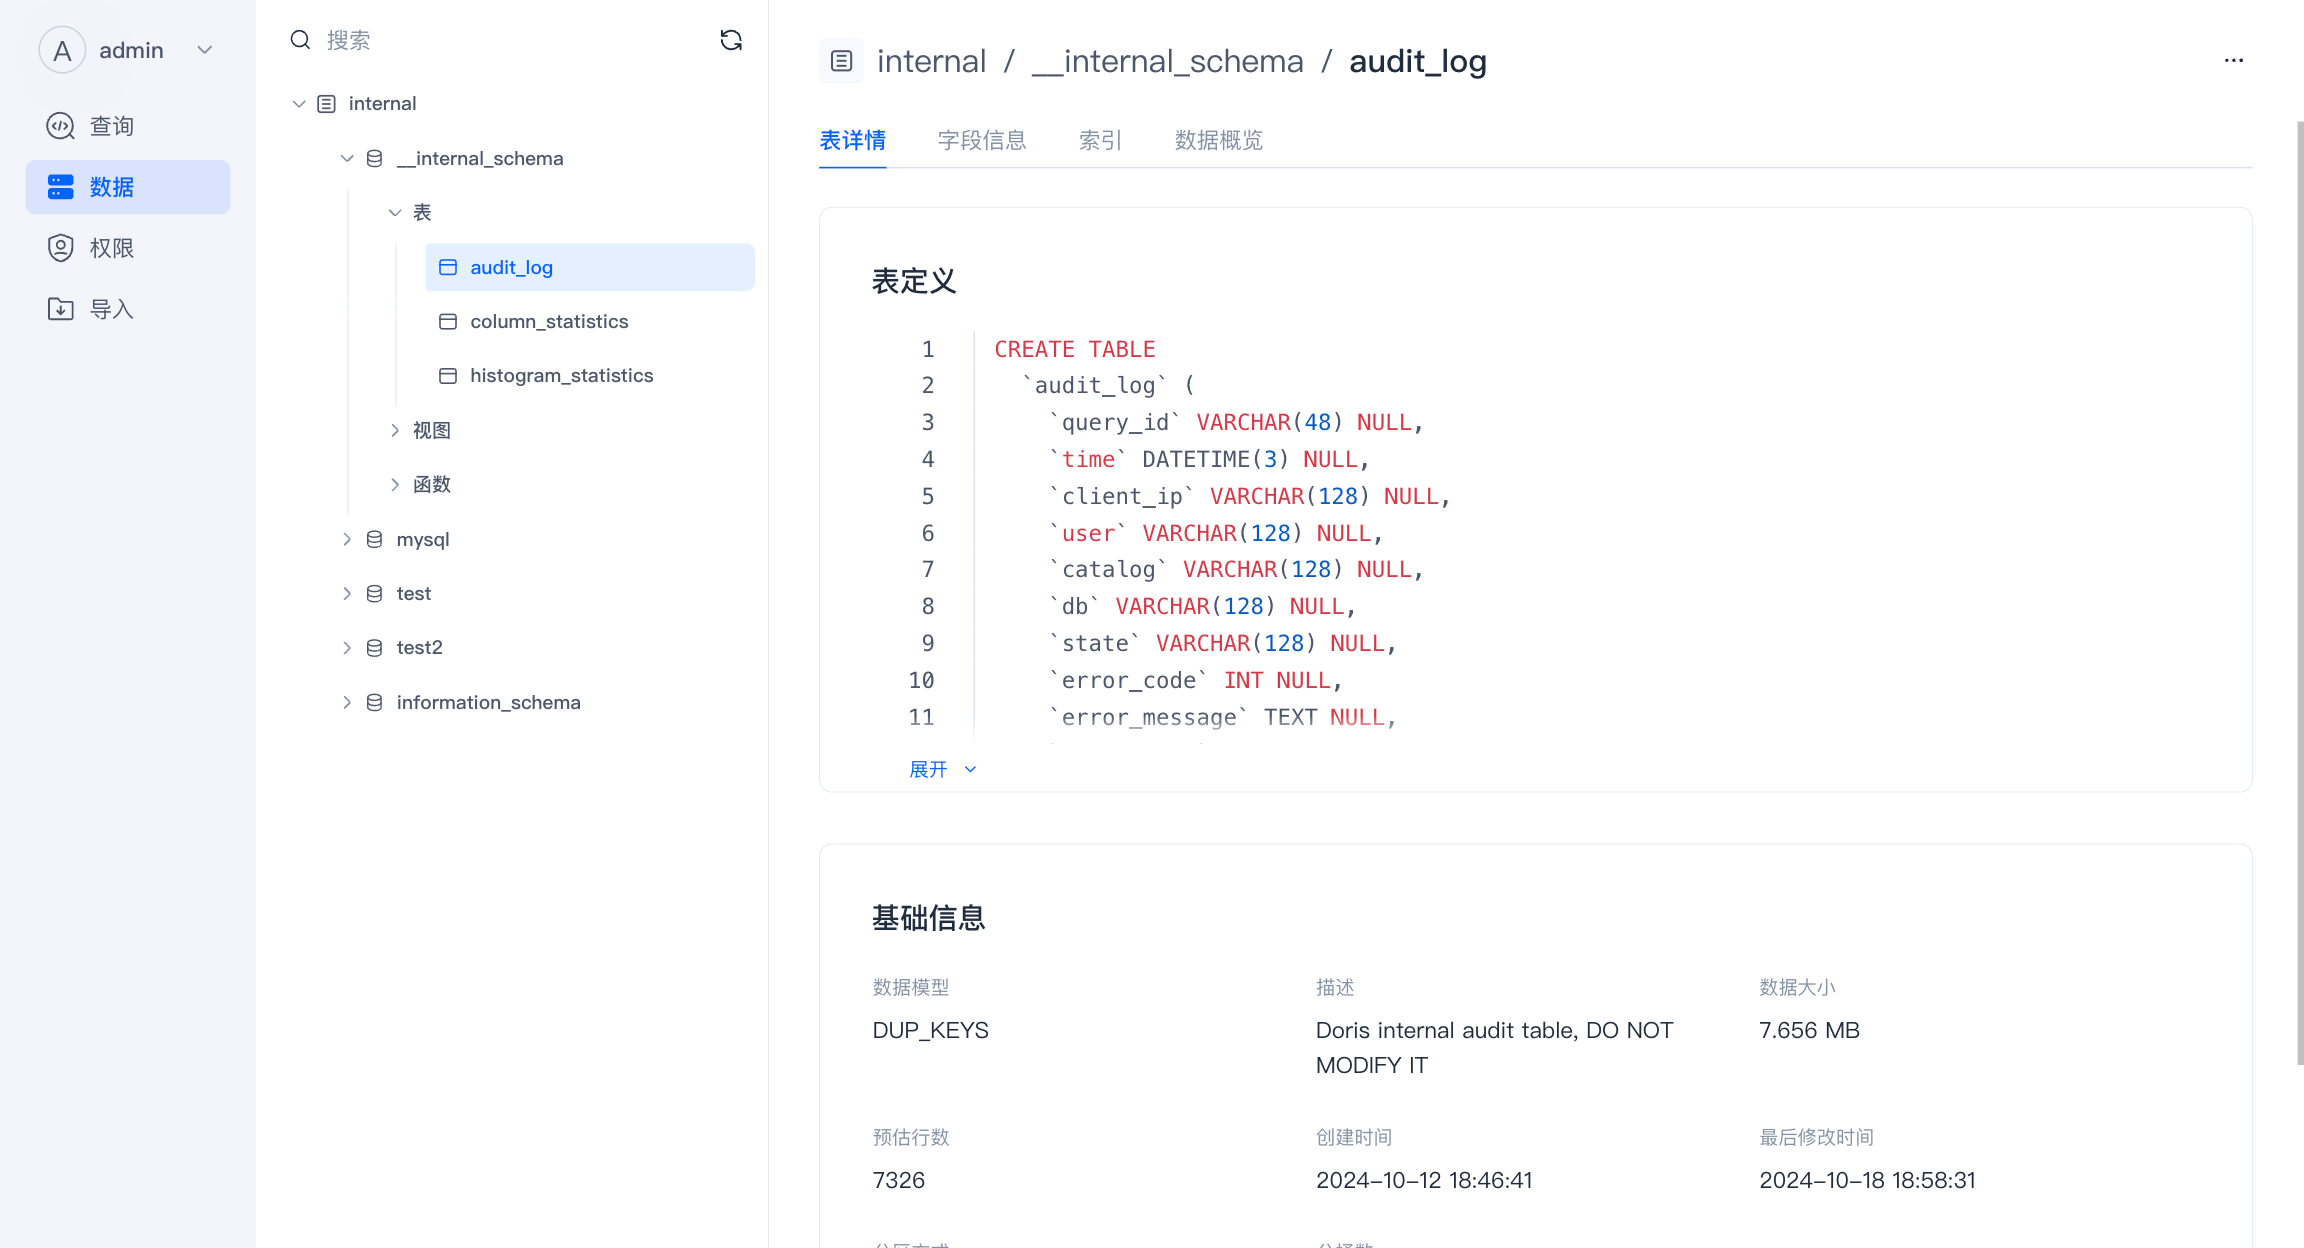
Task: Click the admin avatar circle
Action: coord(62,50)
